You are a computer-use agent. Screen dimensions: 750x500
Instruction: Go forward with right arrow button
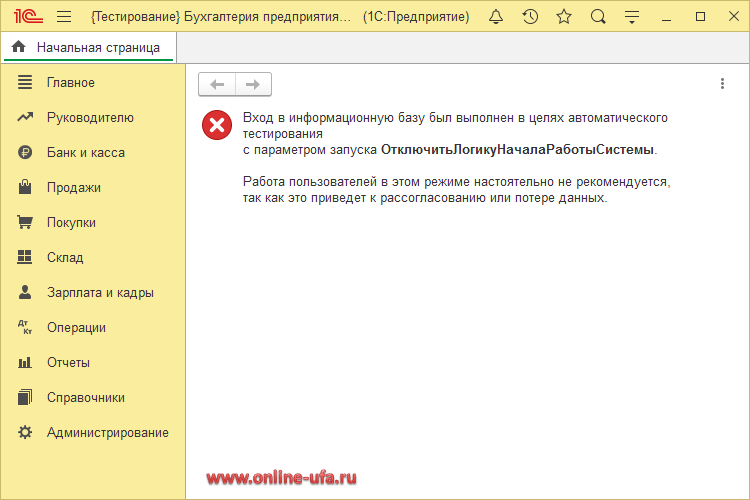click(x=253, y=85)
